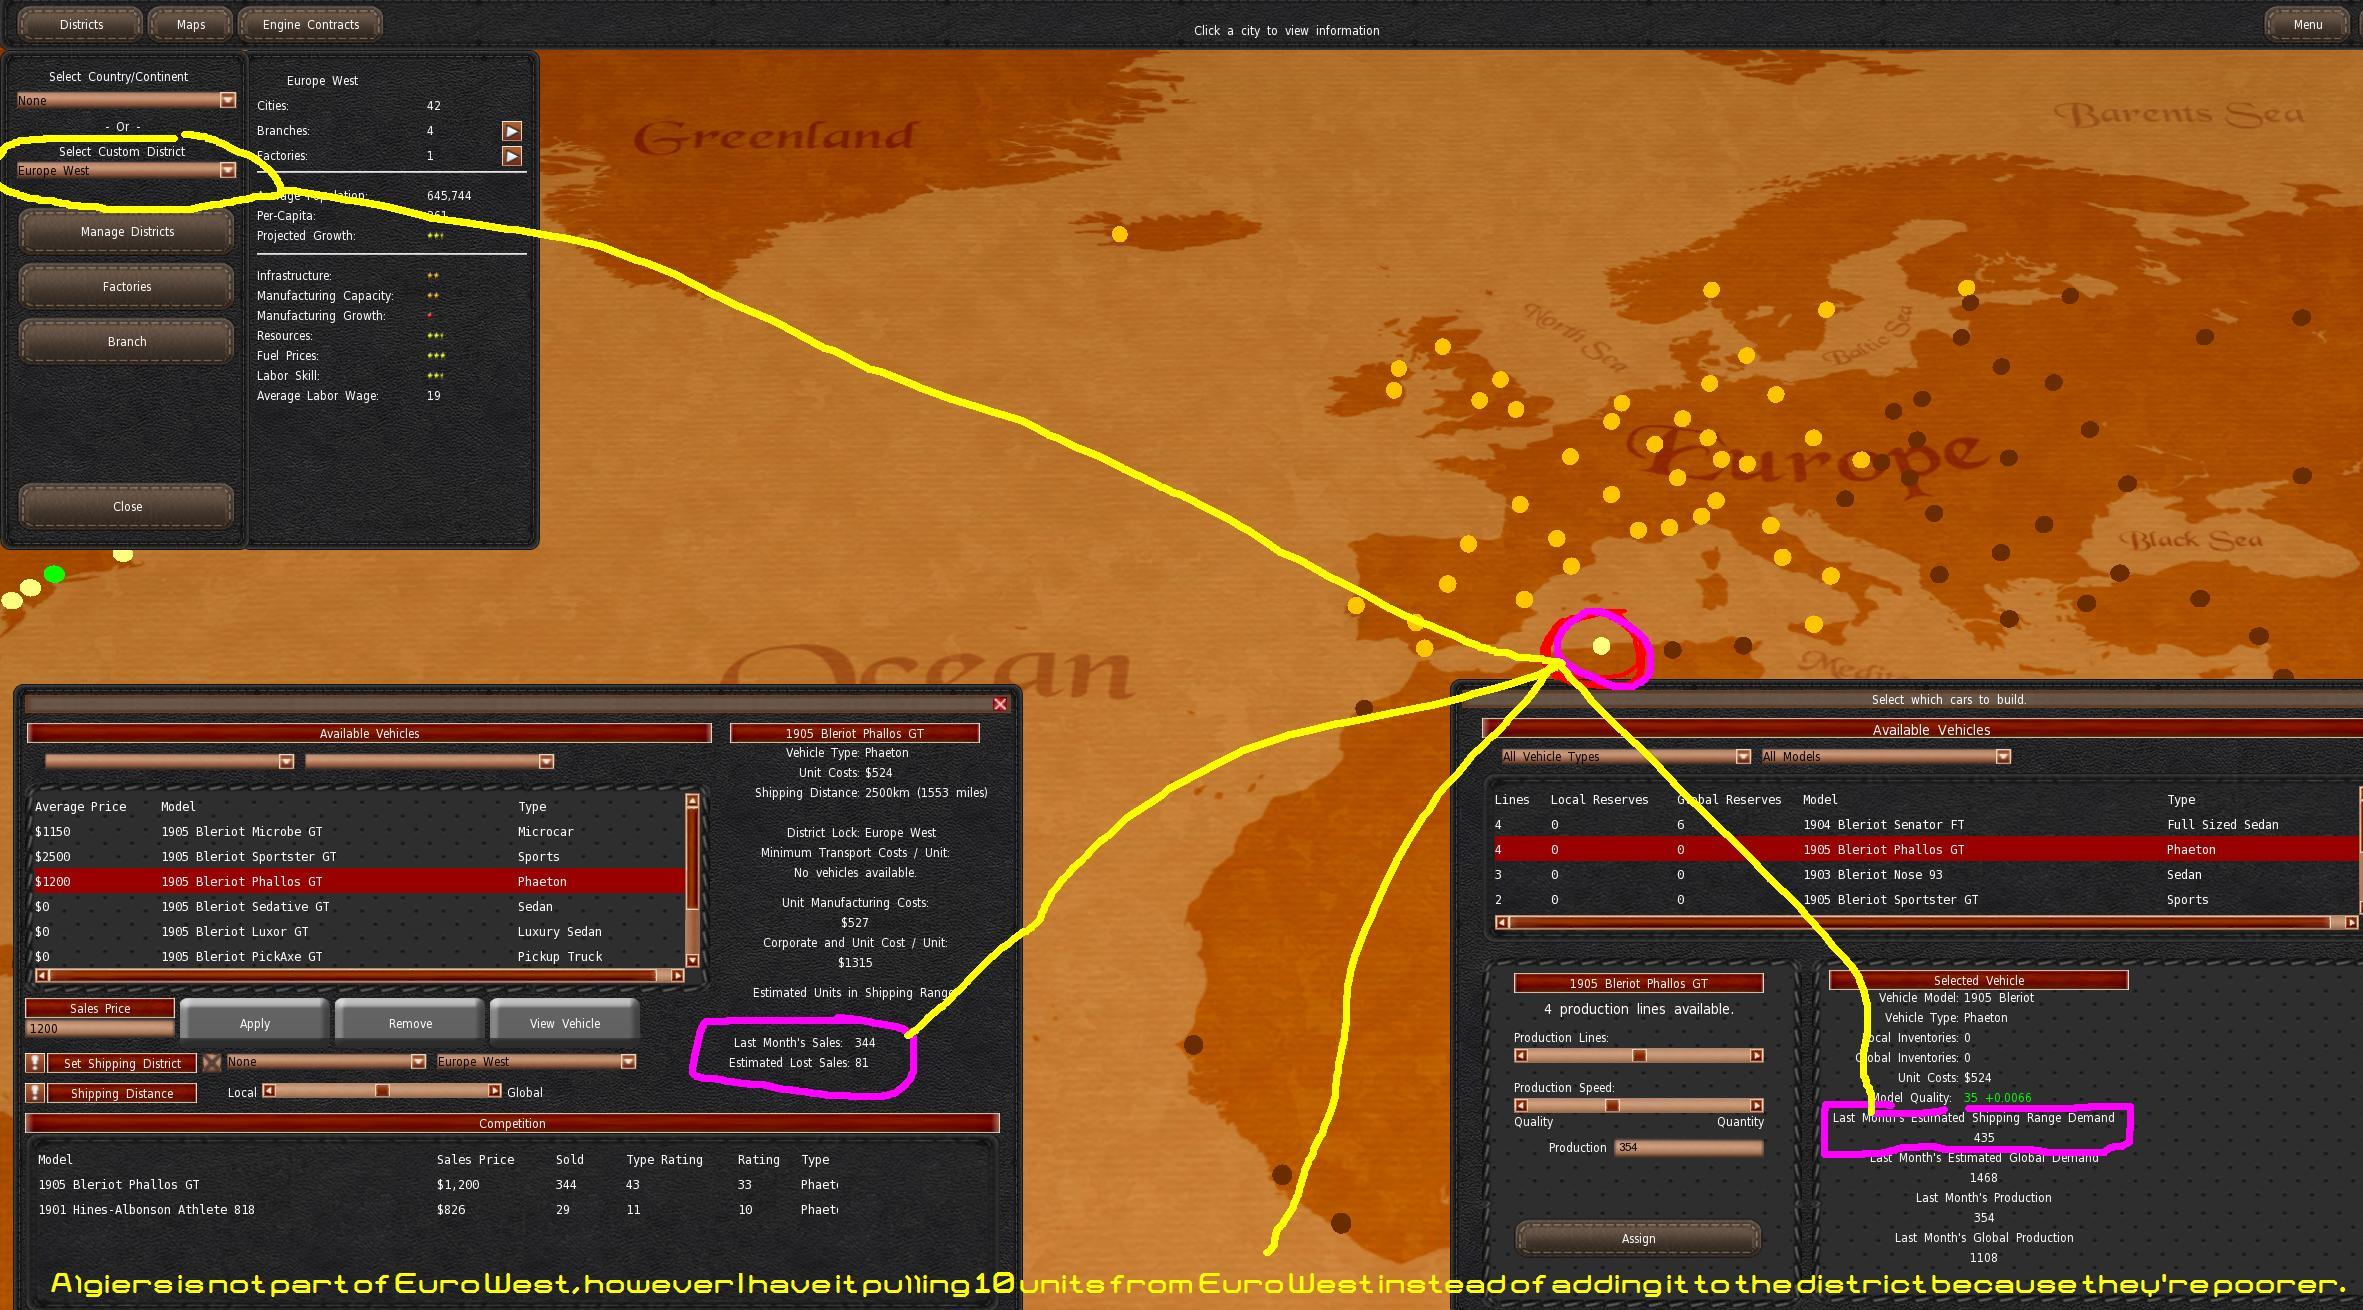Close the vehicle sales panel with red X

(x=999, y=704)
